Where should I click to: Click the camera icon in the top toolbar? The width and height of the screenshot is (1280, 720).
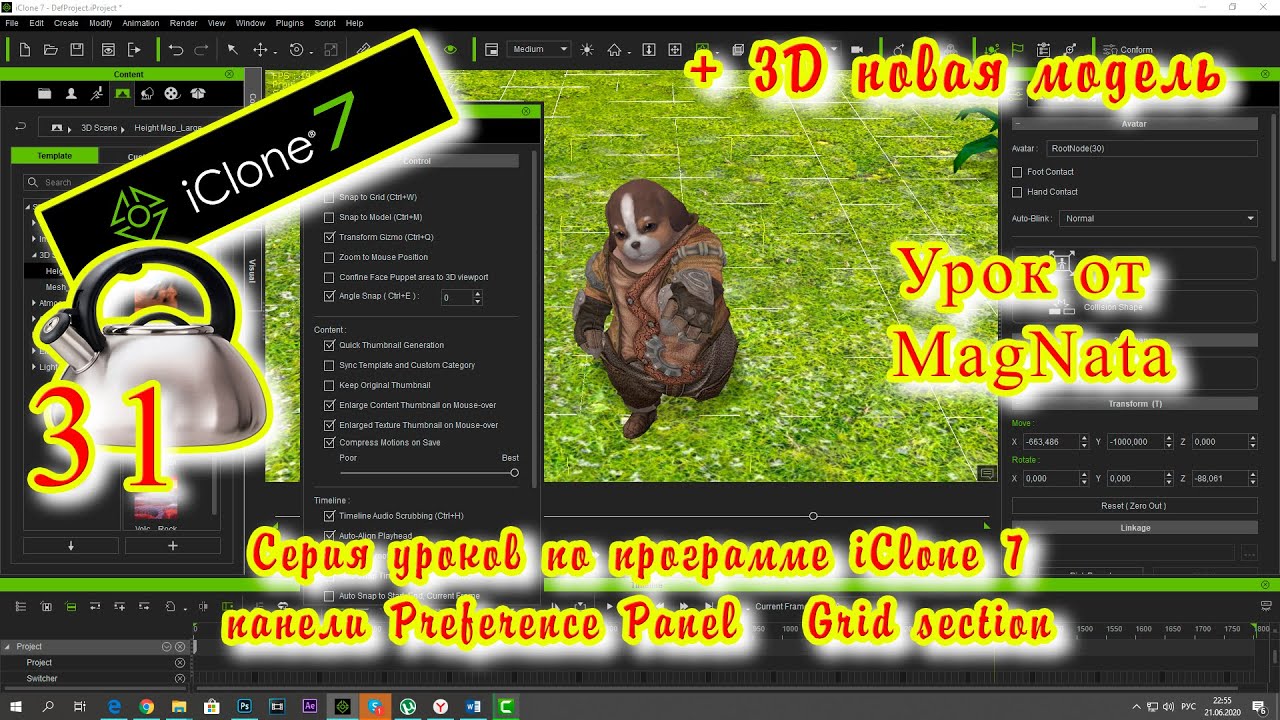pos(857,49)
